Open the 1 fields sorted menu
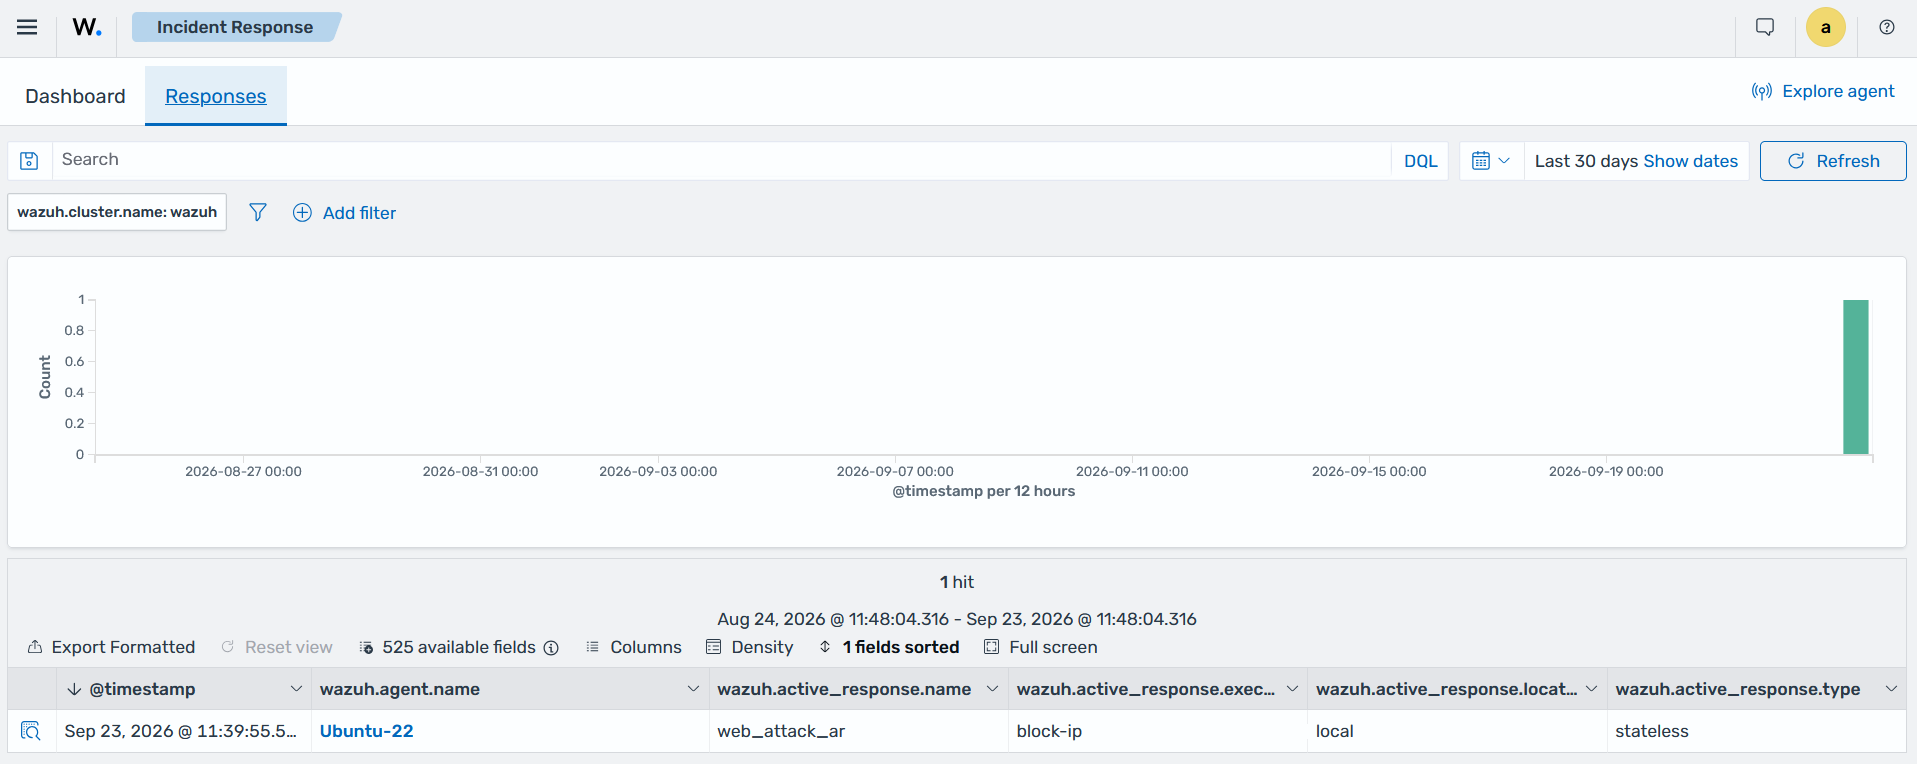The height and width of the screenshot is (764, 1917). (x=888, y=647)
